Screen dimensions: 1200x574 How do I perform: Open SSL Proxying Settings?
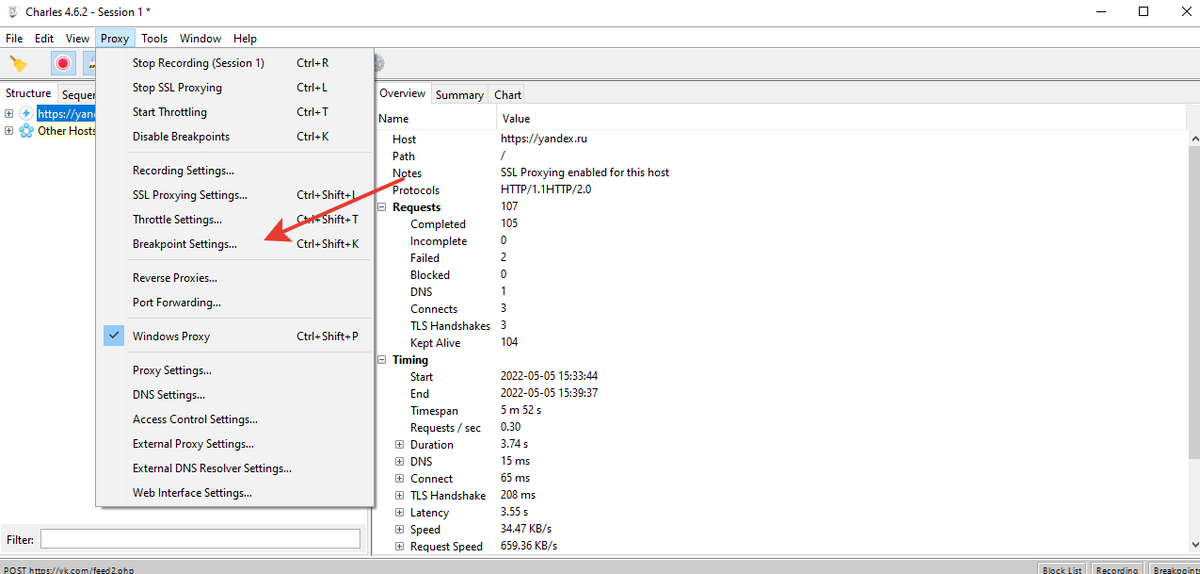235,196
